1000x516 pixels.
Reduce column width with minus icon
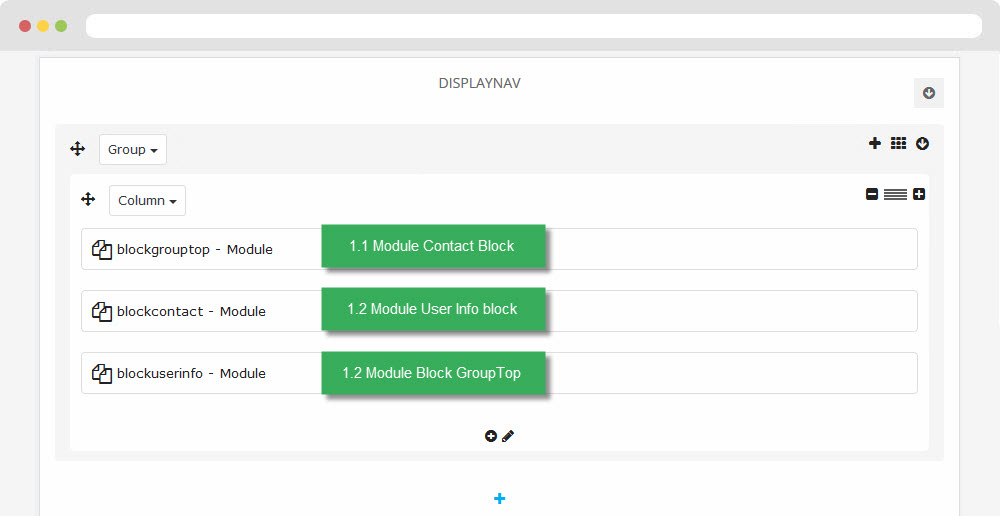tap(872, 194)
